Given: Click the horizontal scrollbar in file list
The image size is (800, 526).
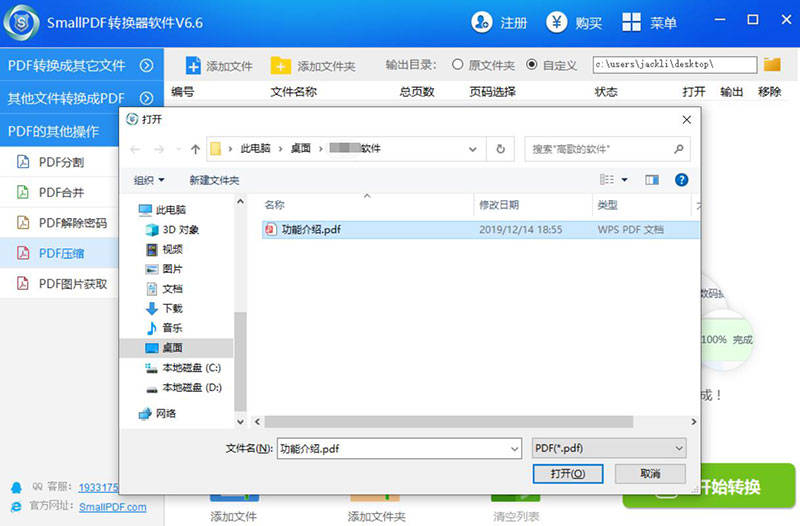Looking at the screenshot, I should point(449,422).
